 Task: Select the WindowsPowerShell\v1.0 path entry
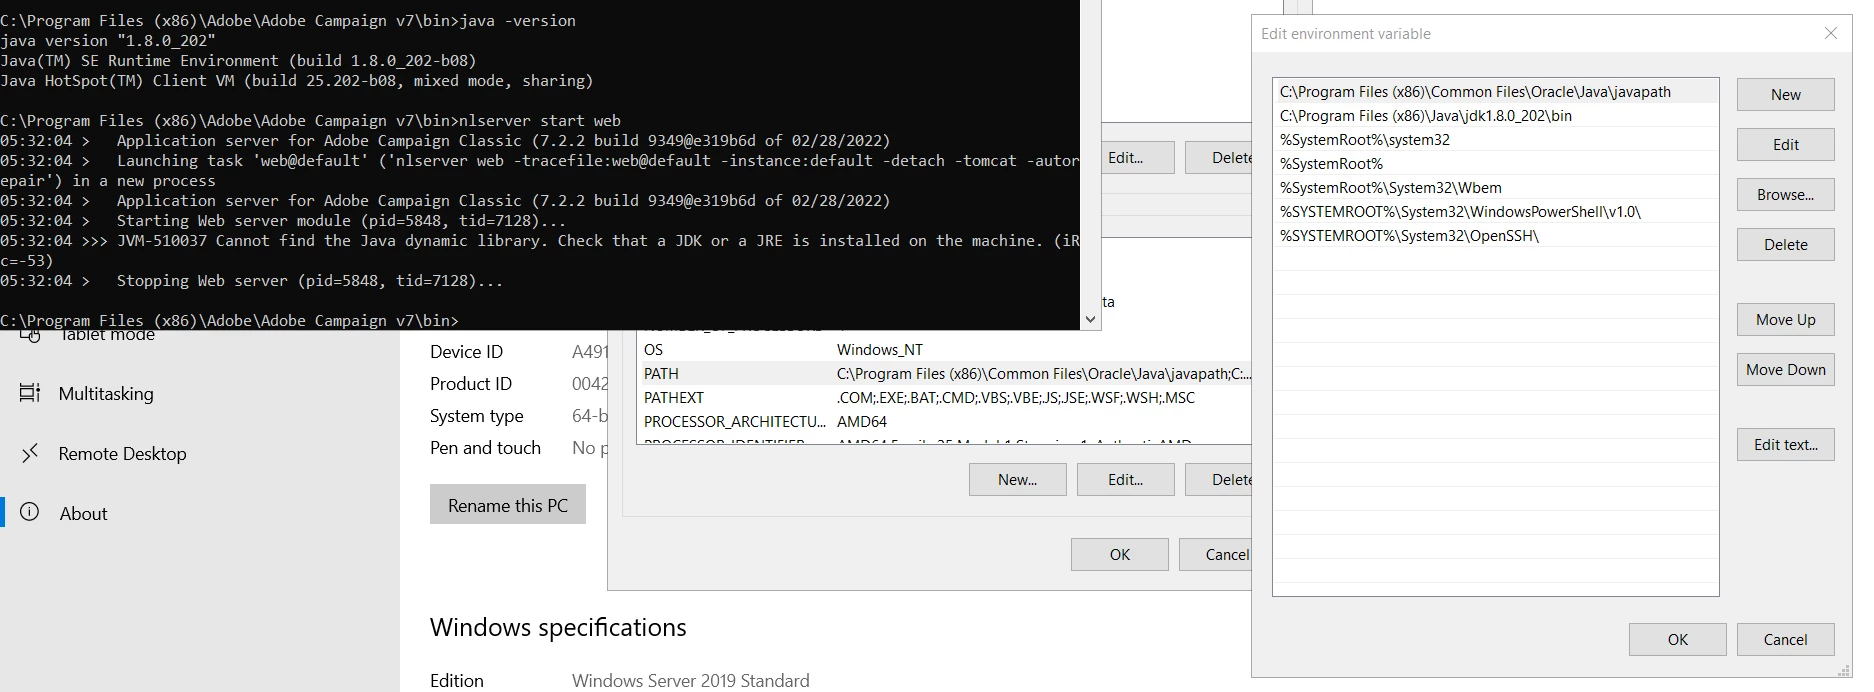click(x=1495, y=212)
